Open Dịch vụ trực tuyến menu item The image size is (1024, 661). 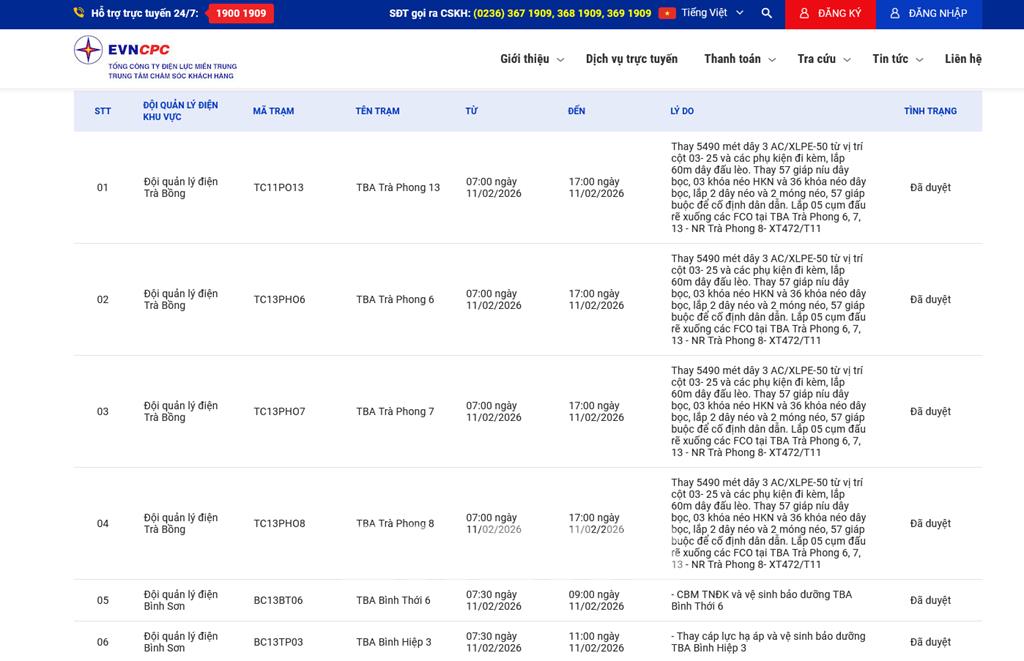(x=631, y=59)
